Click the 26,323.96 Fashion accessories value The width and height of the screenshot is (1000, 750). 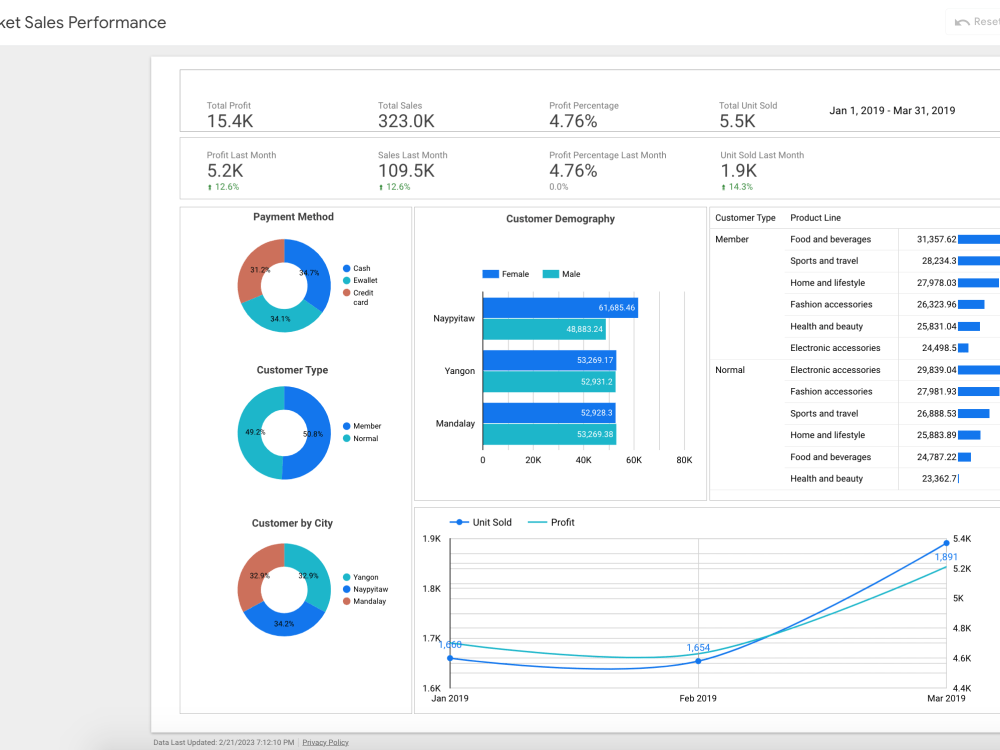click(936, 304)
